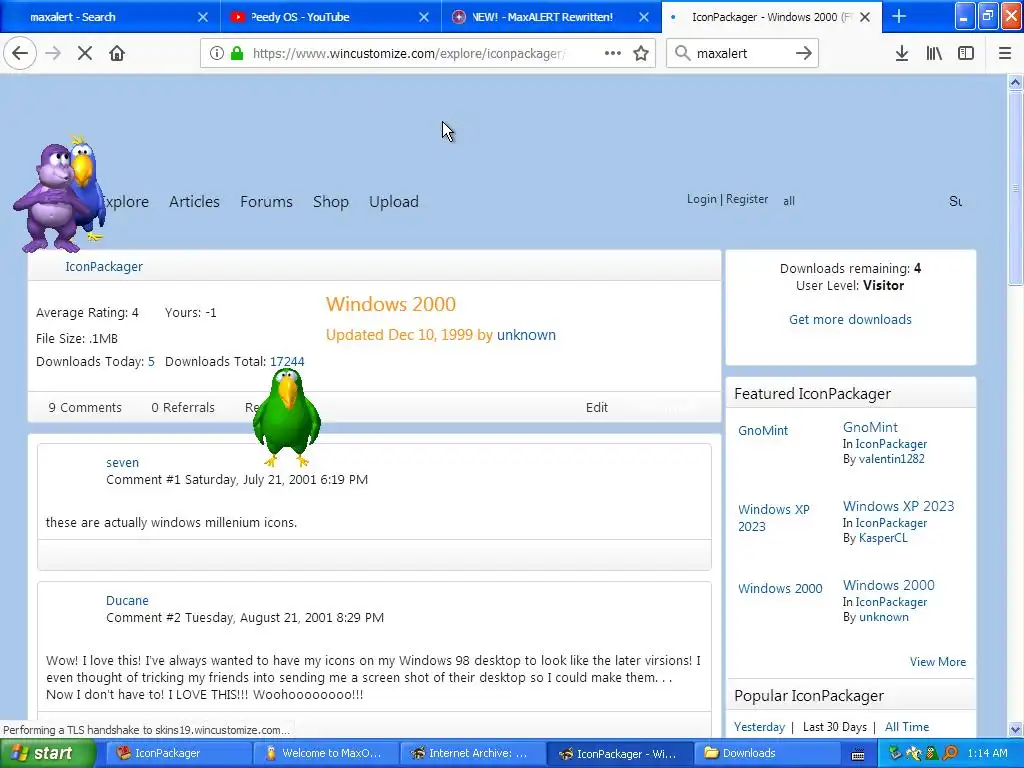Open the IconPackager breadcrumb link
Screen dimensions: 1024x768
pyautogui.click(x=104, y=266)
